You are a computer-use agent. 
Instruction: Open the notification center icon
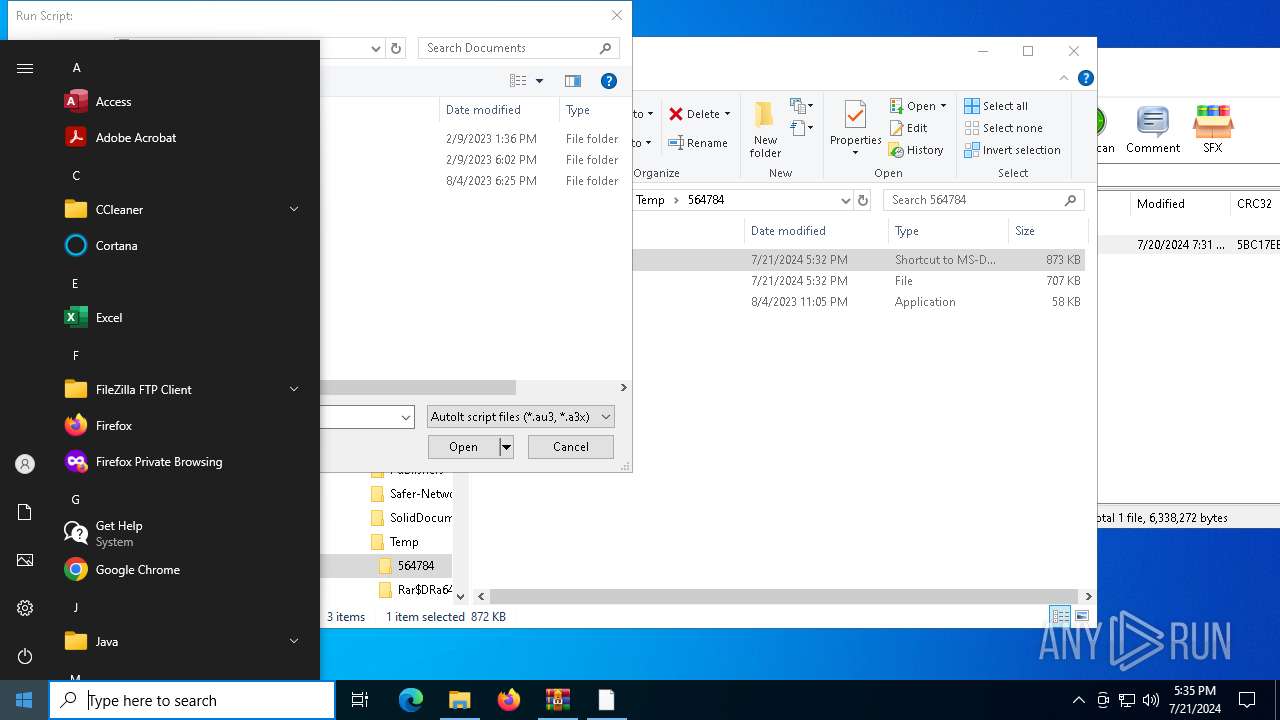pos(1247,700)
